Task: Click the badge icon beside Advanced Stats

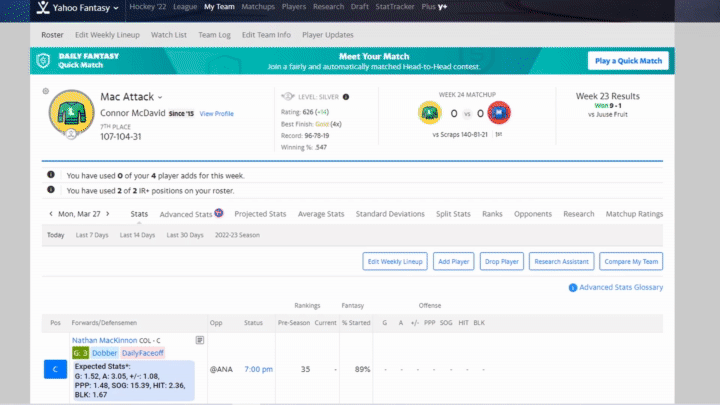Action: pyautogui.click(x=219, y=213)
